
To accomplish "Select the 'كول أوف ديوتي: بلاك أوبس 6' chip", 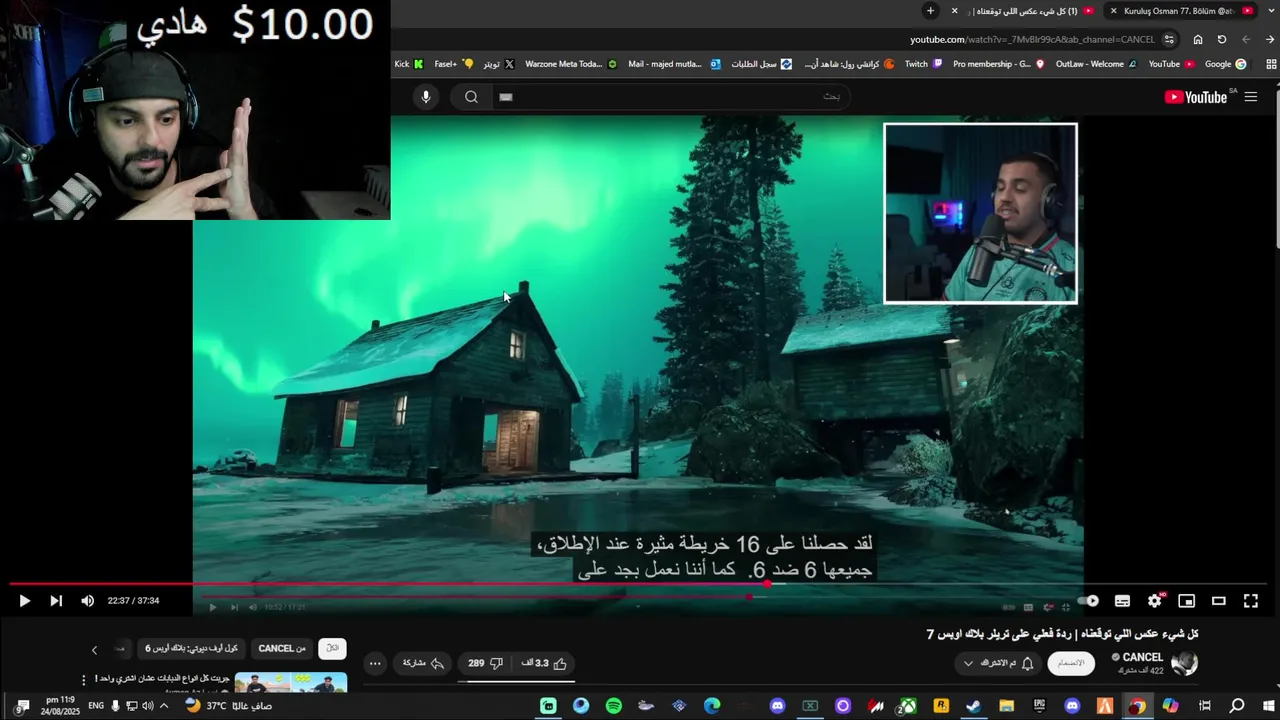I will [x=191, y=648].
